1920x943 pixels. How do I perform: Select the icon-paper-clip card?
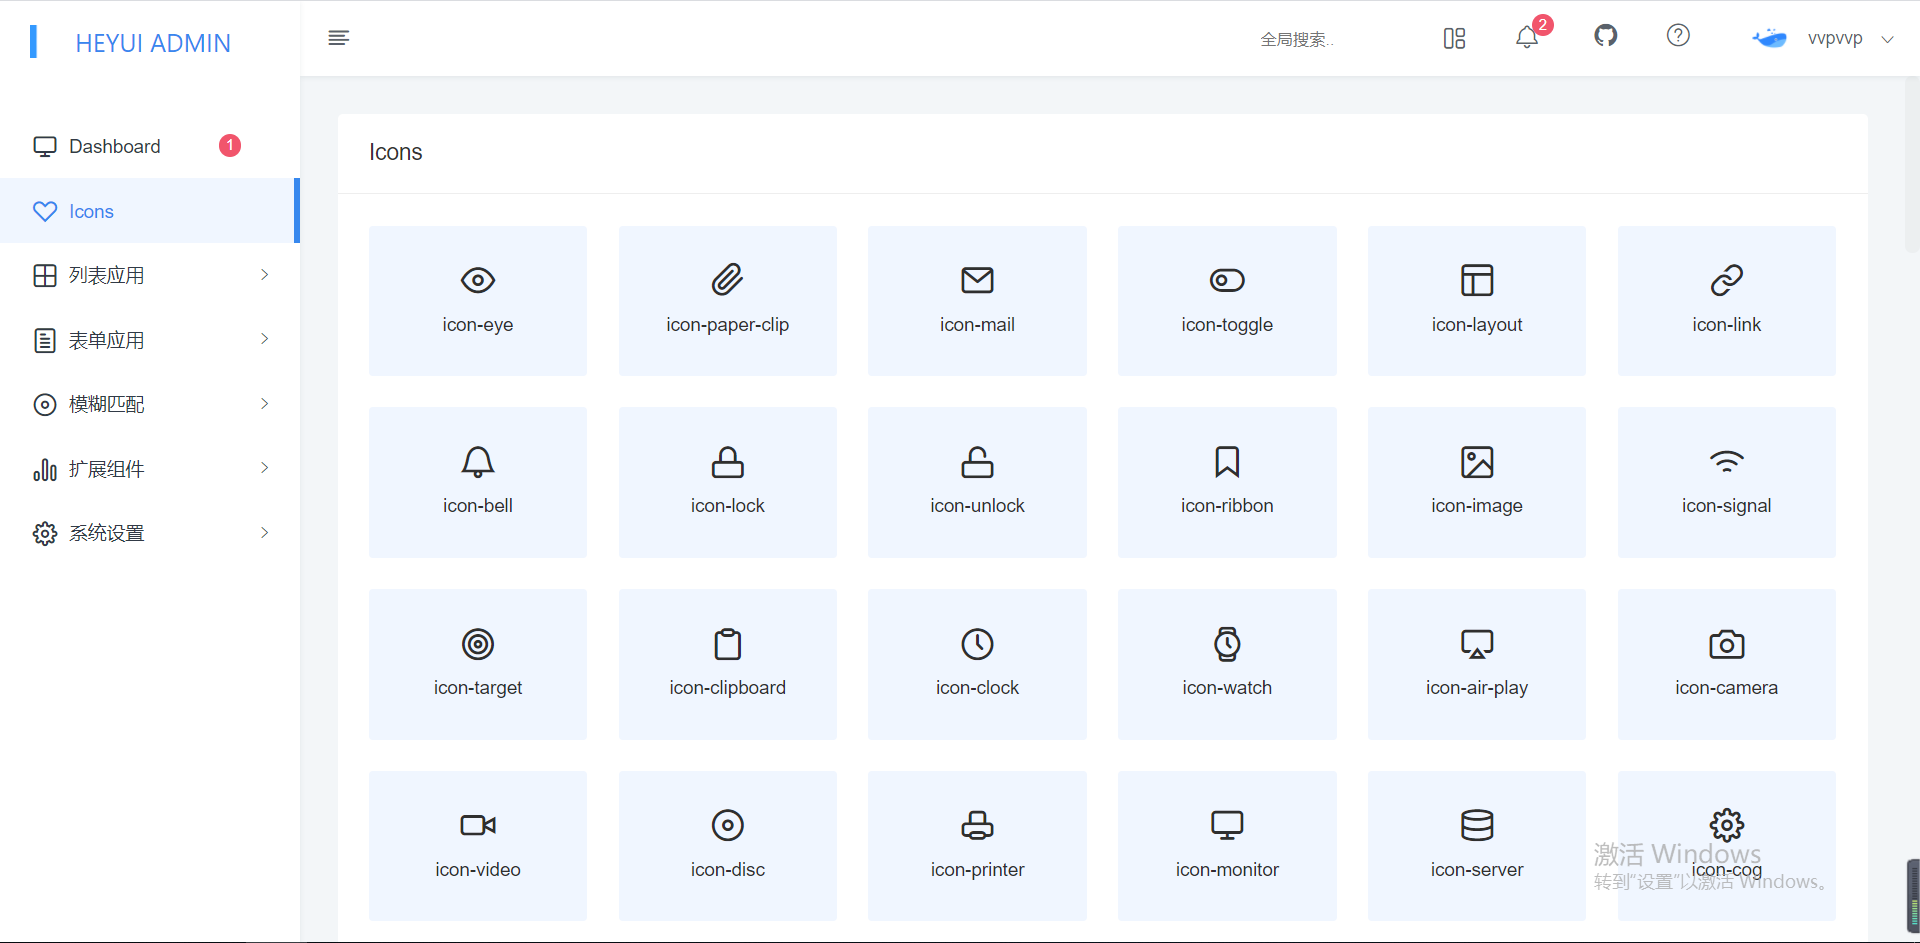728,301
